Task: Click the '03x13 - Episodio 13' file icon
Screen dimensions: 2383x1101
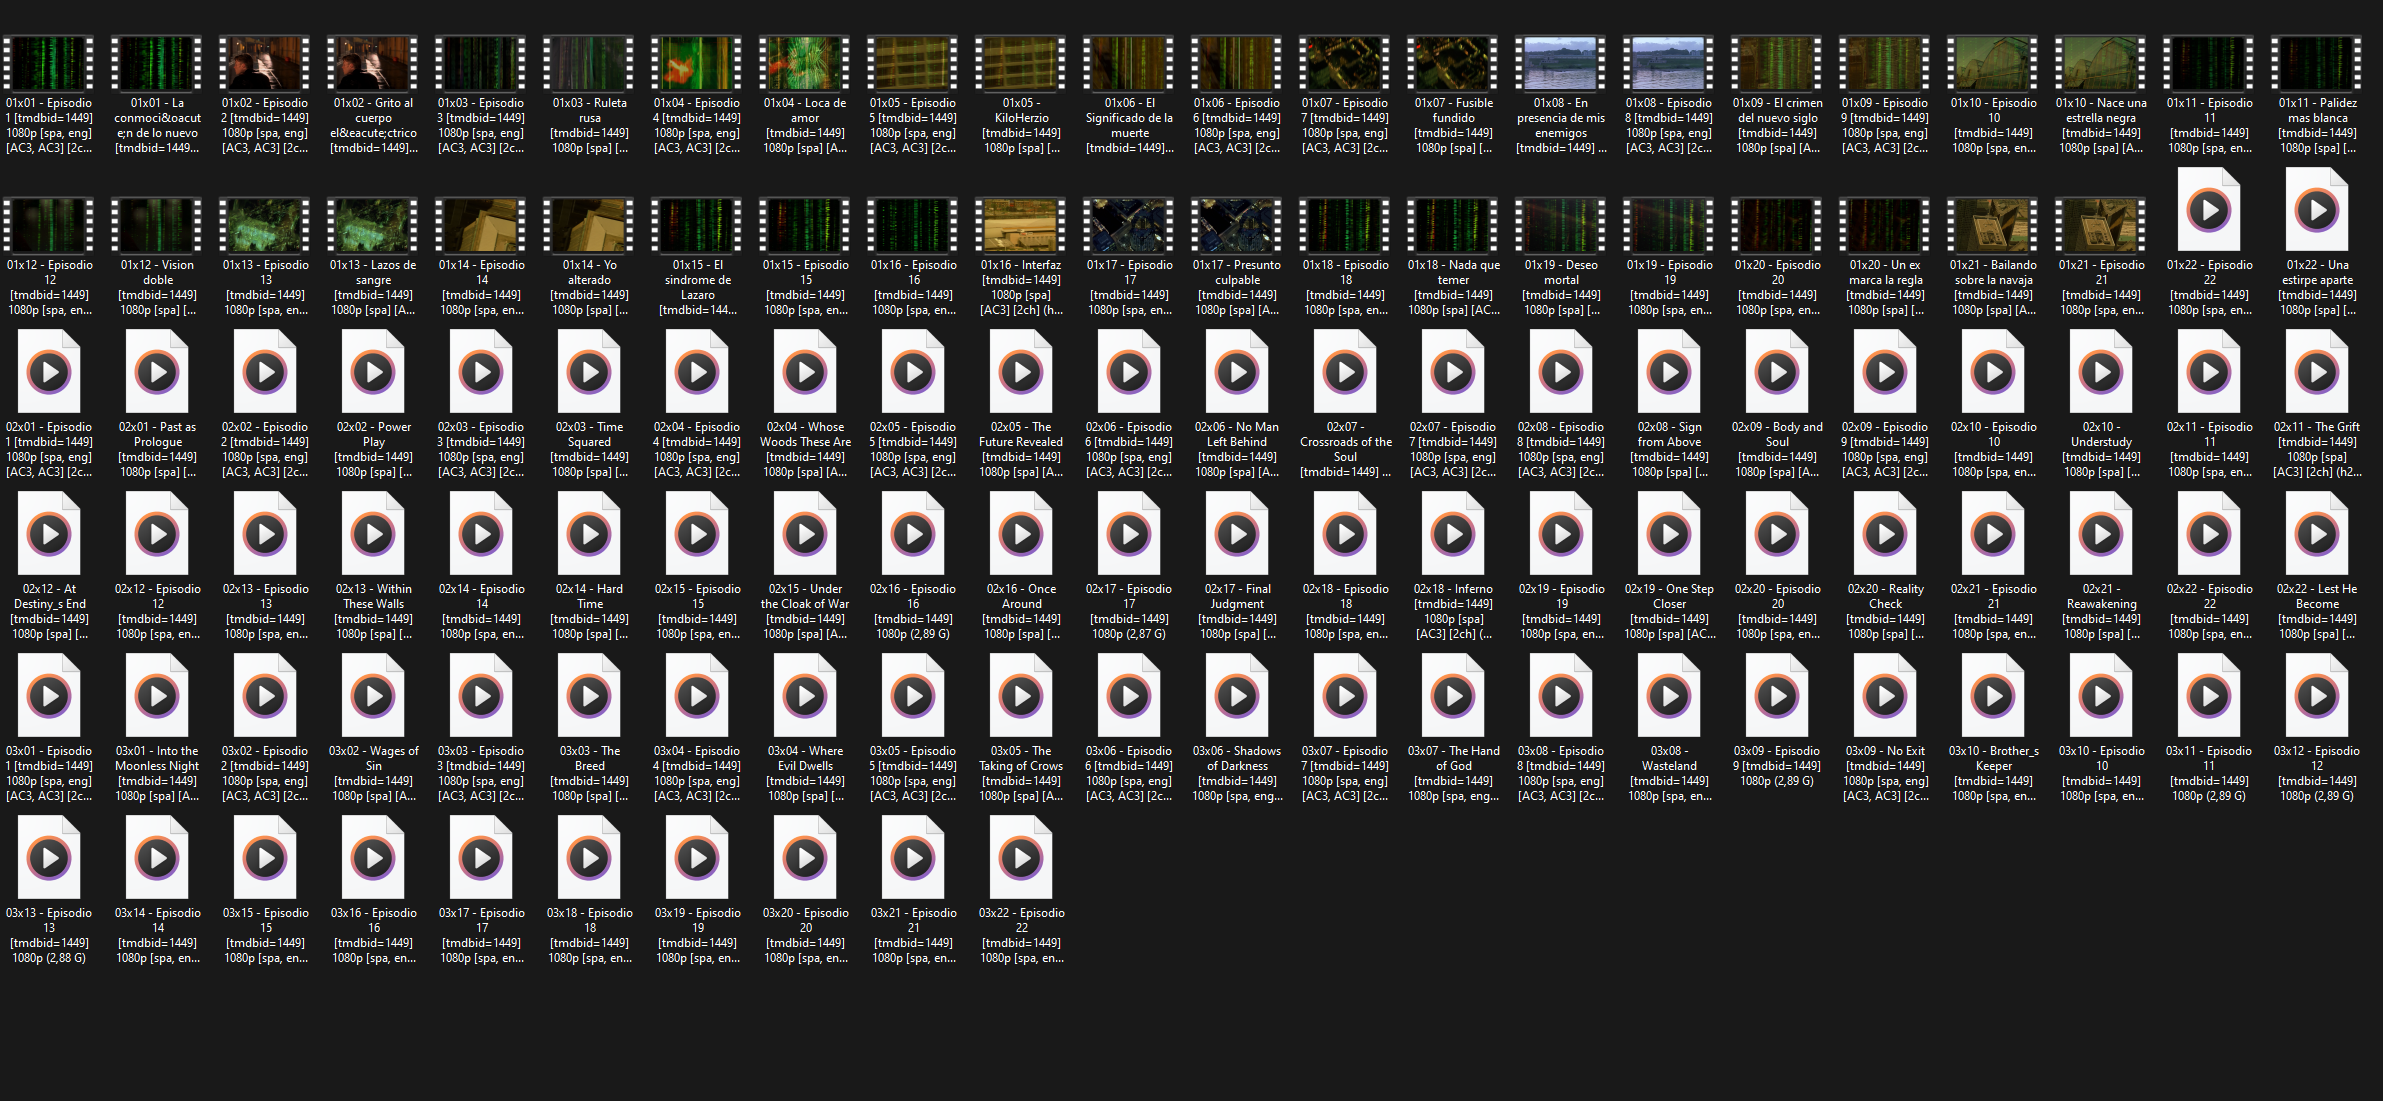Action: pos(49,858)
